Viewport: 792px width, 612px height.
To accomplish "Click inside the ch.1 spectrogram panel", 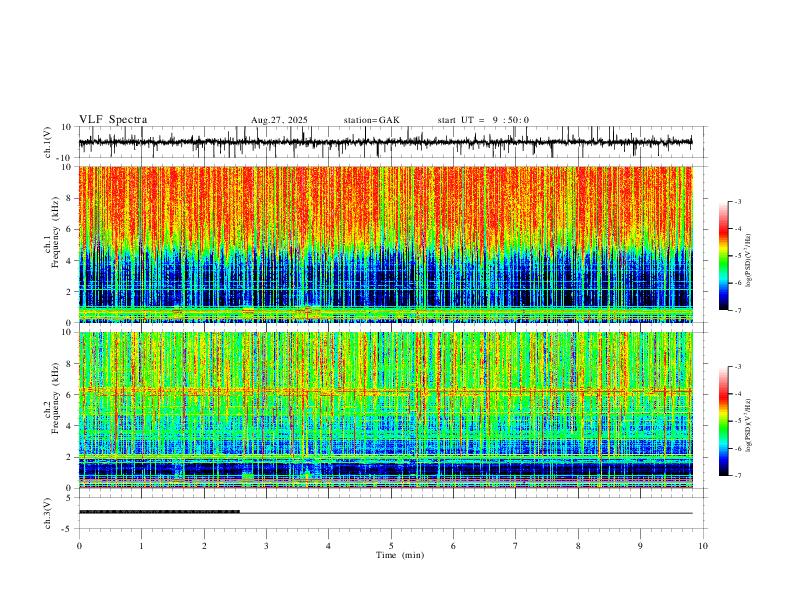I will tap(385, 244).
